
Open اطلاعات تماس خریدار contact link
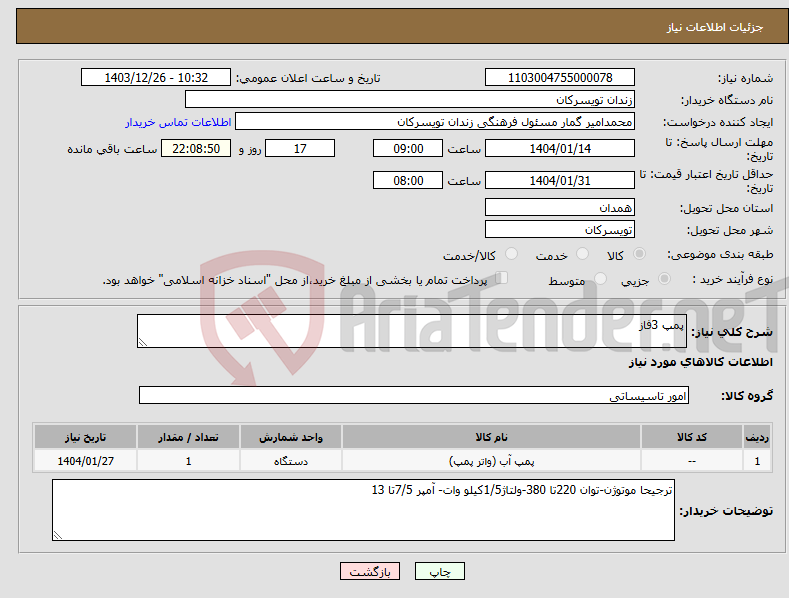(x=178, y=122)
